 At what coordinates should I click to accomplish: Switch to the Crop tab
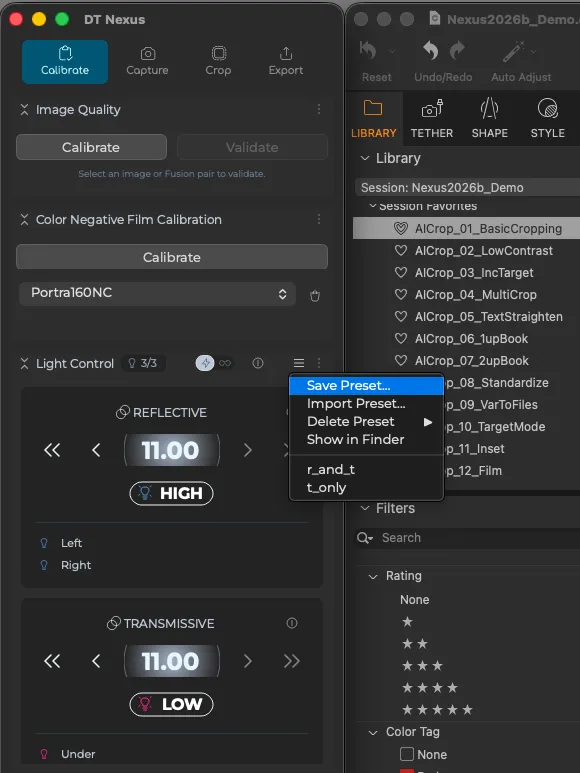click(x=218, y=62)
